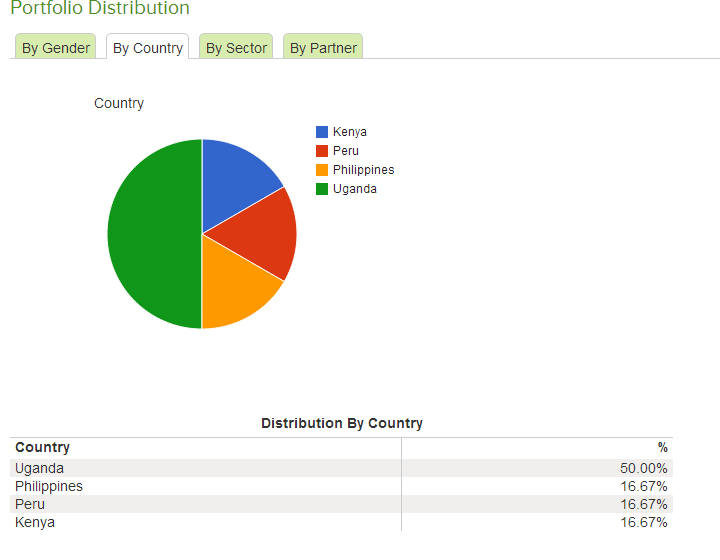The width and height of the screenshot is (720, 560).
Task: Click the 50.00% value for Uganda
Action: point(643,468)
